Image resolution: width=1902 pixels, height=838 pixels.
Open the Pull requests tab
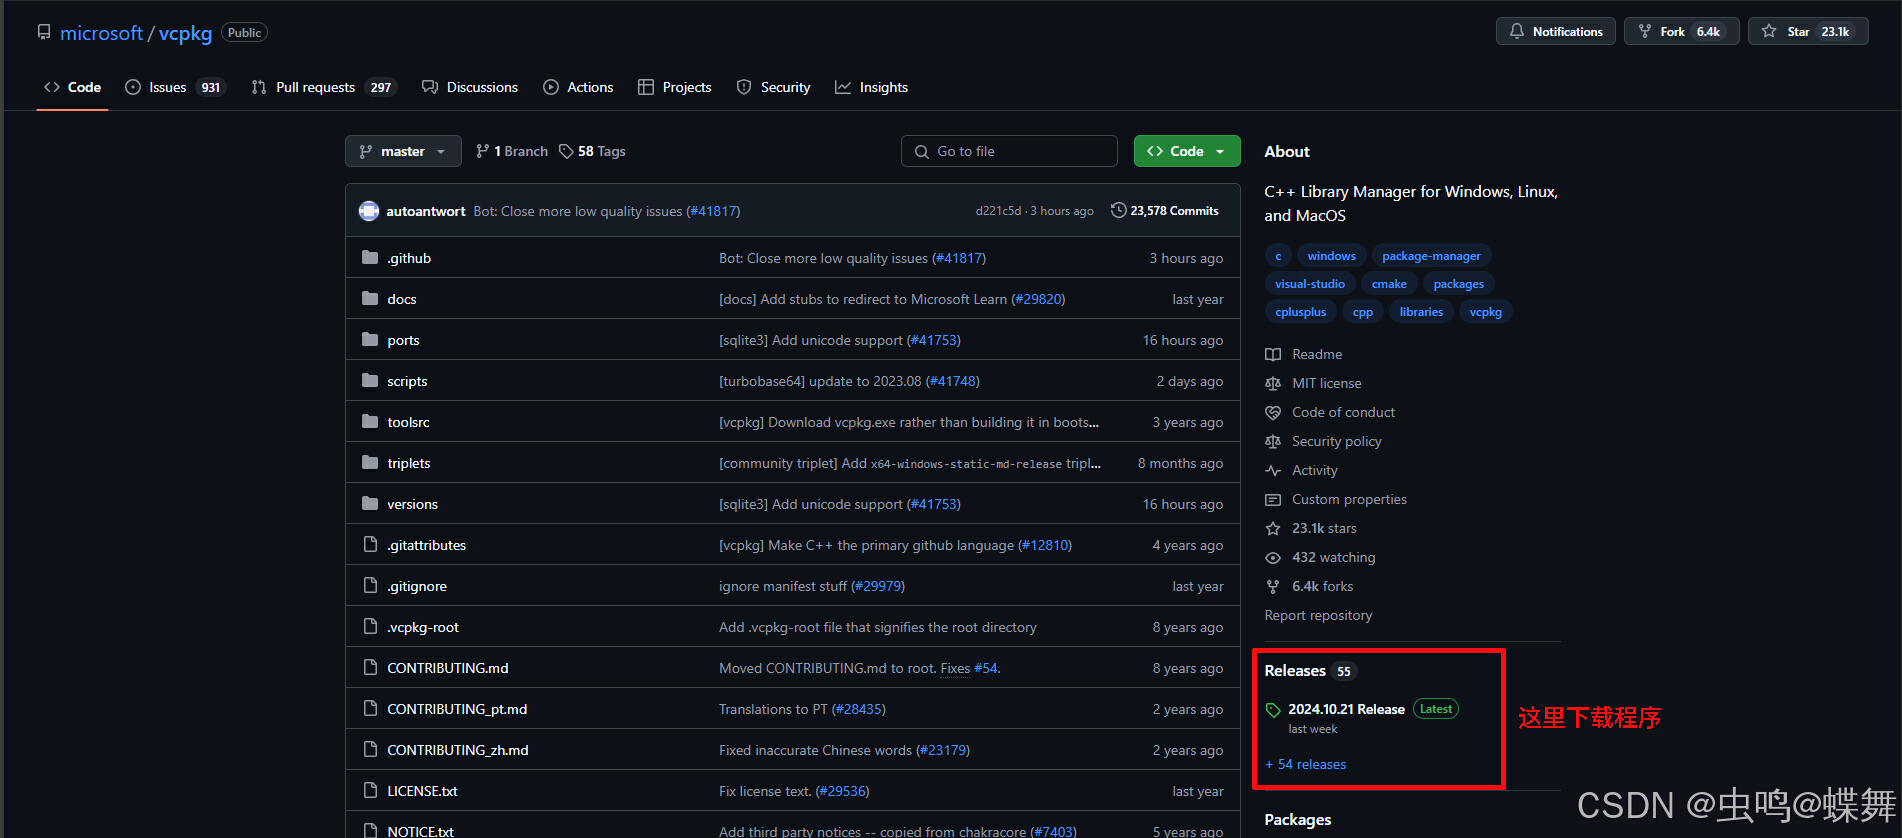[324, 87]
